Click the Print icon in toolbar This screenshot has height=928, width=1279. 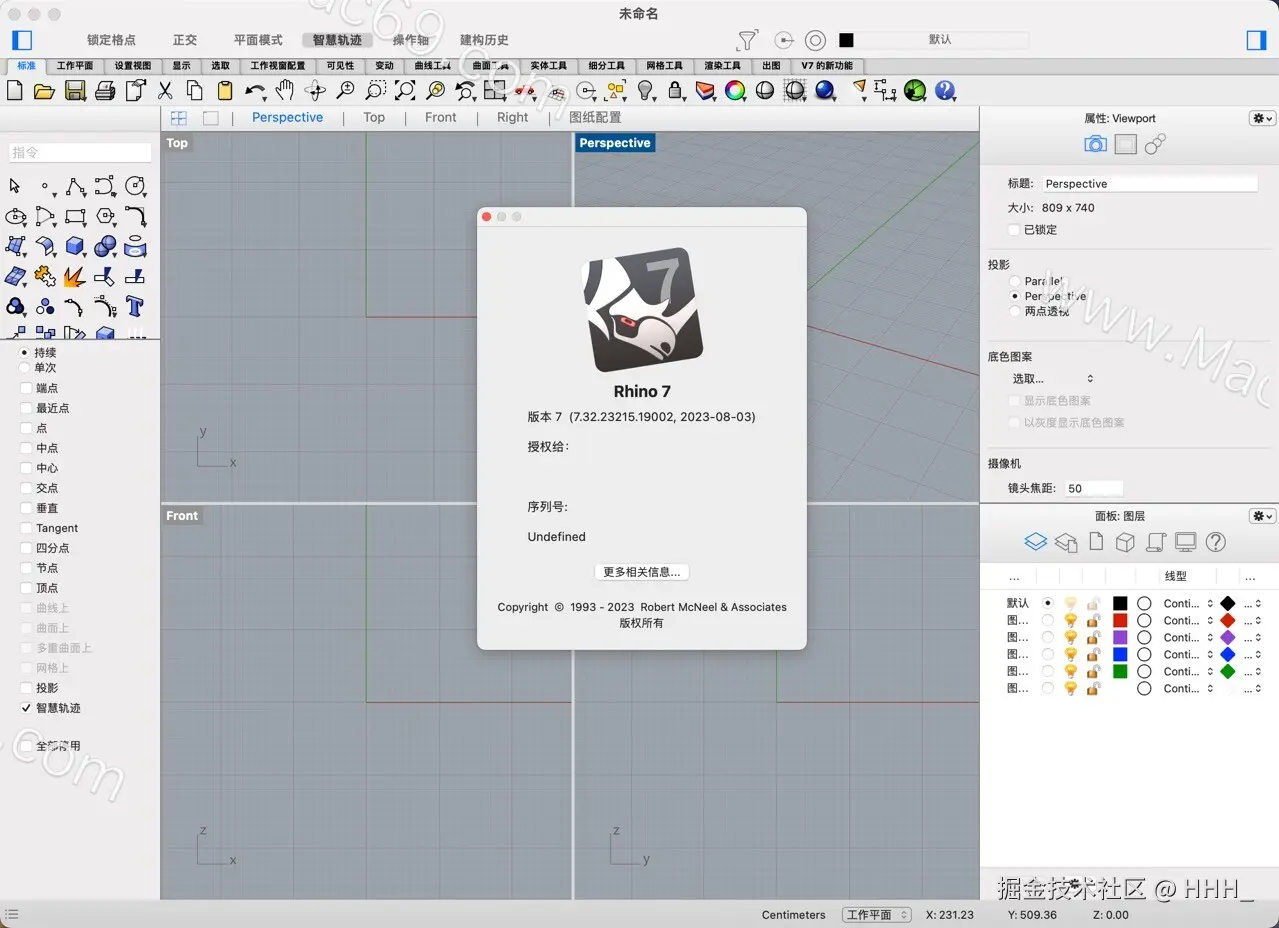tap(105, 91)
